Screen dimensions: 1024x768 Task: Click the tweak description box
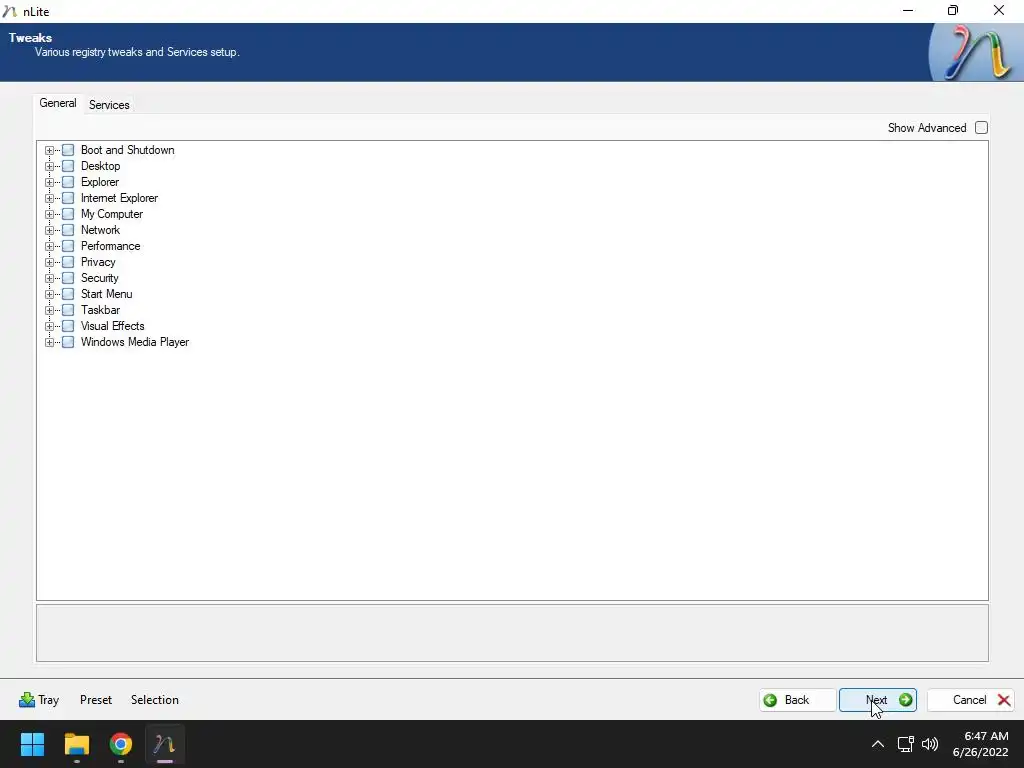click(512, 633)
